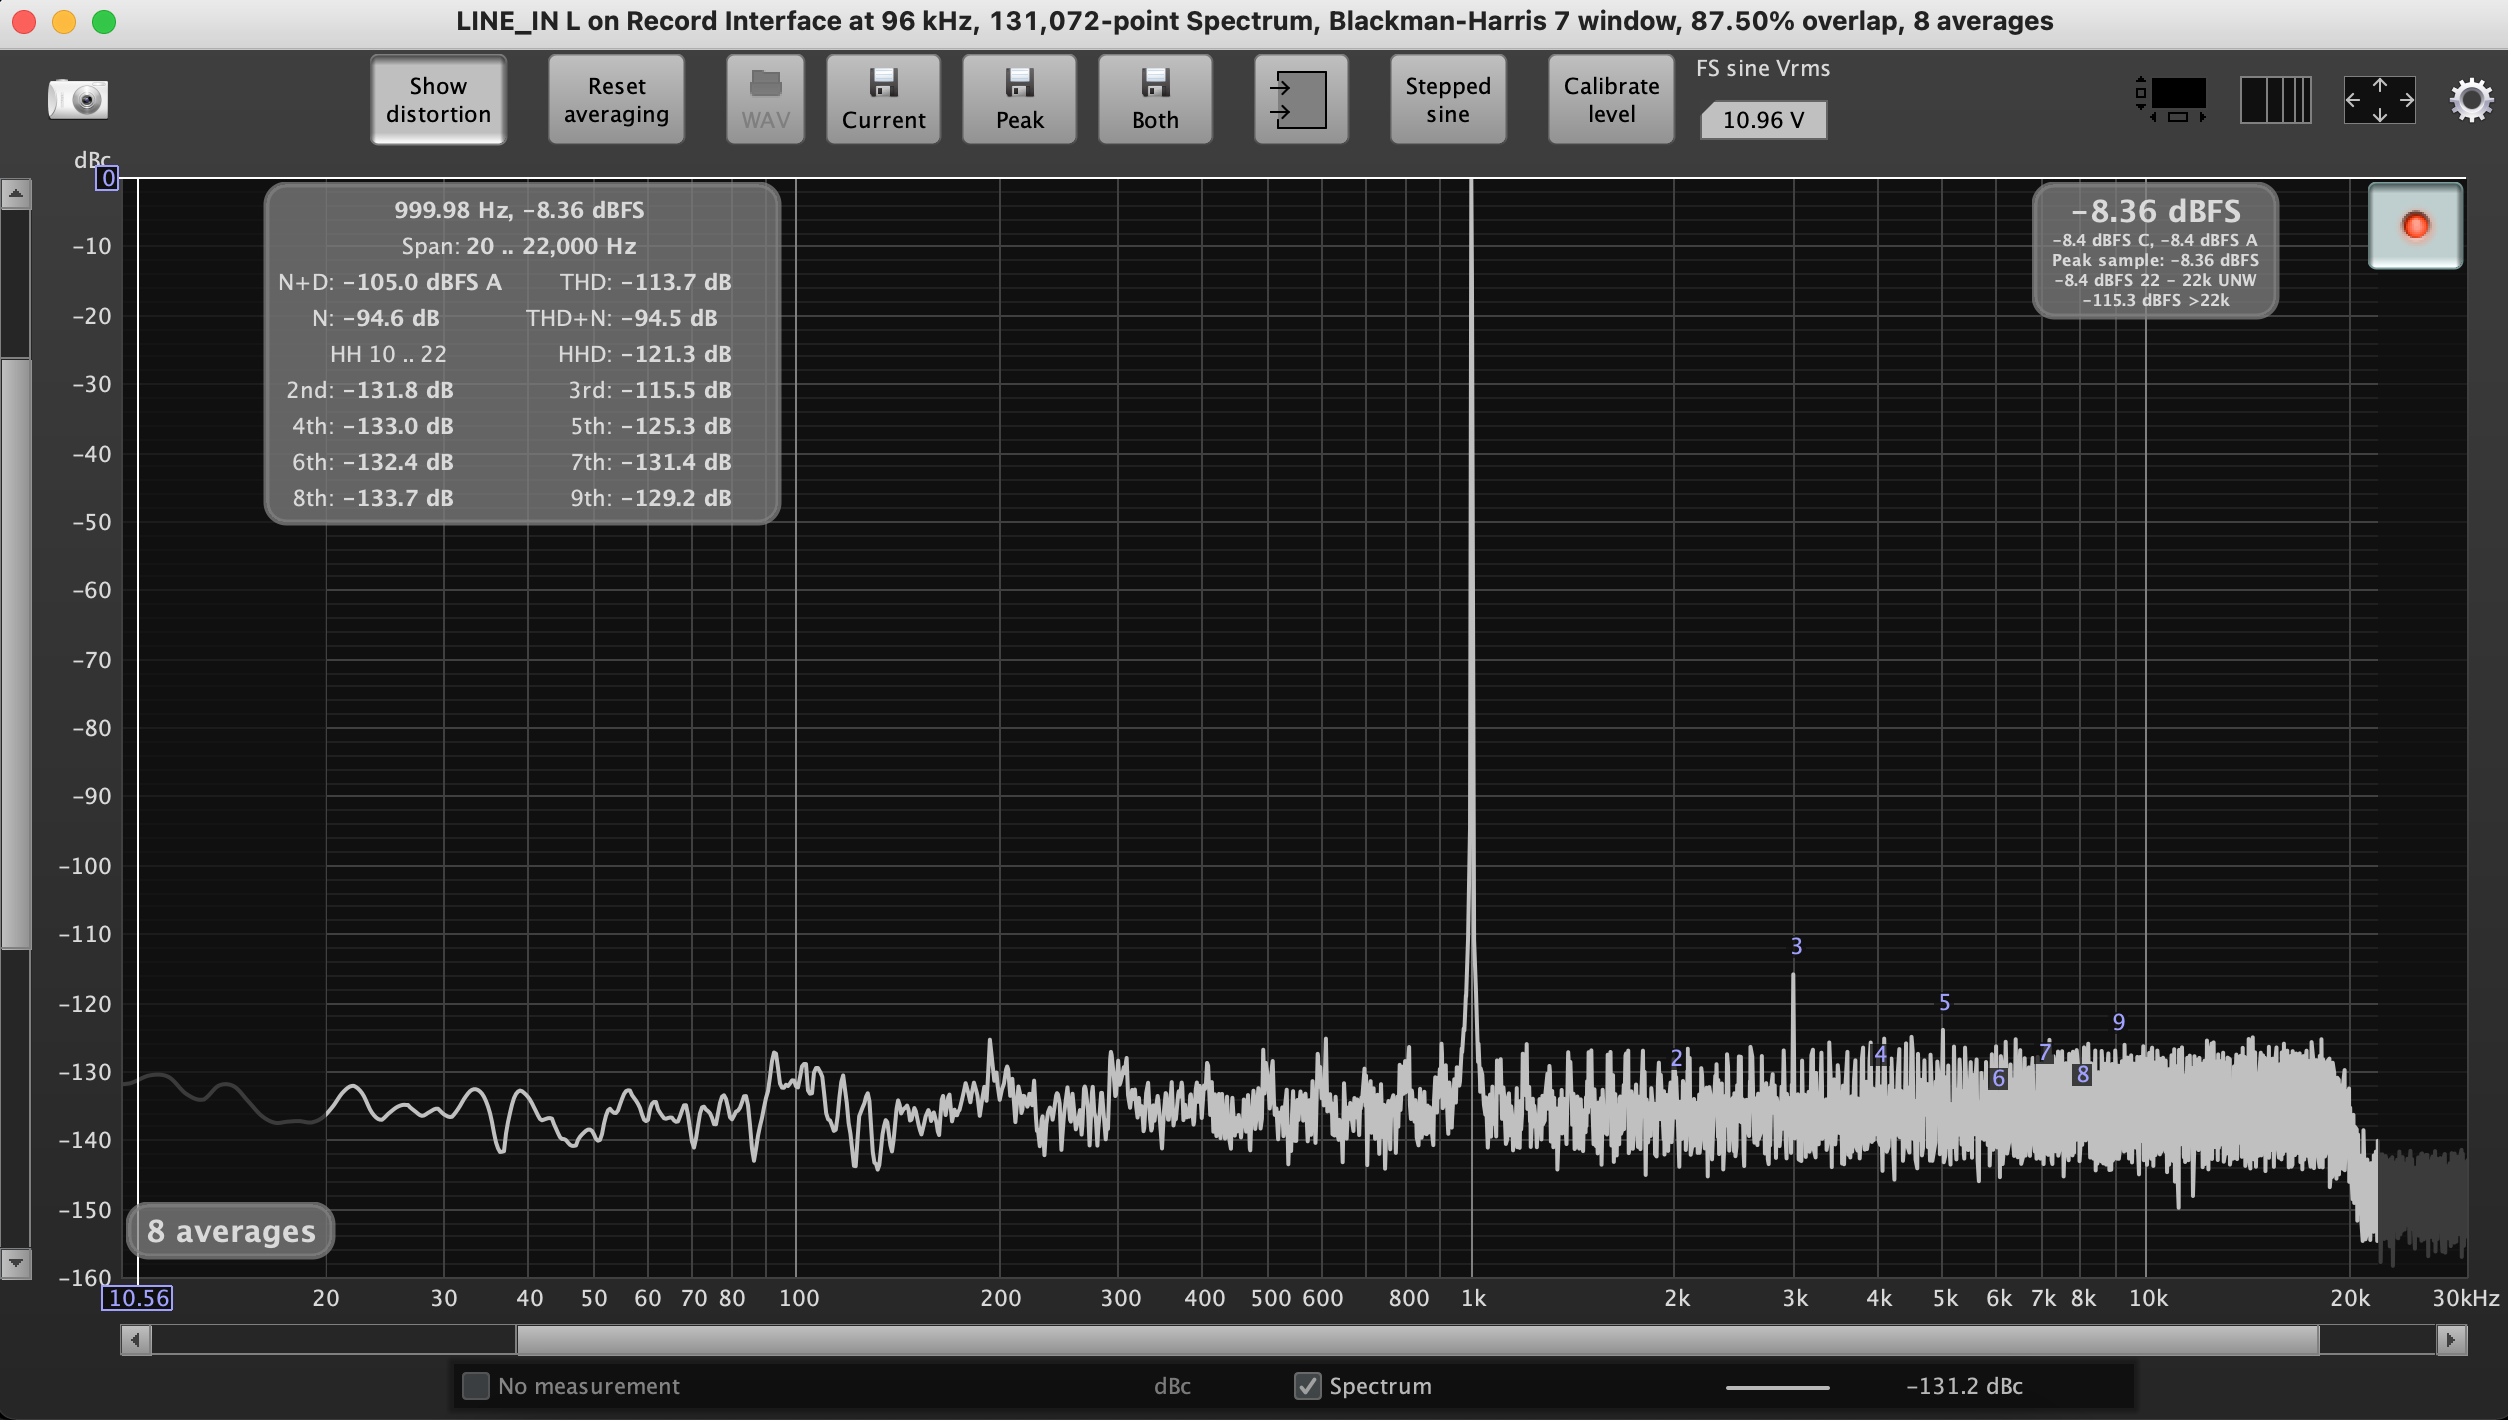Click harmonic marker 5 on the graph
This screenshot has height=1420, width=2508.
[x=1944, y=1002]
